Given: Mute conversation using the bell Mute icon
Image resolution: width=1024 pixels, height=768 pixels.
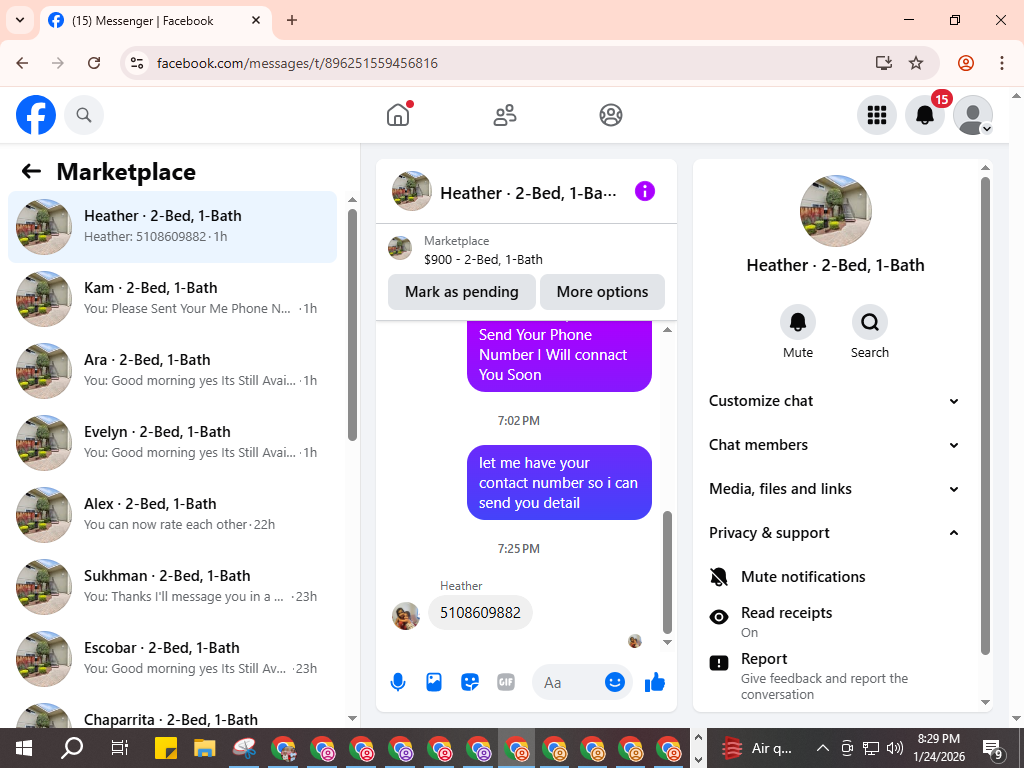Looking at the screenshot, I should (x=797, y=322).
